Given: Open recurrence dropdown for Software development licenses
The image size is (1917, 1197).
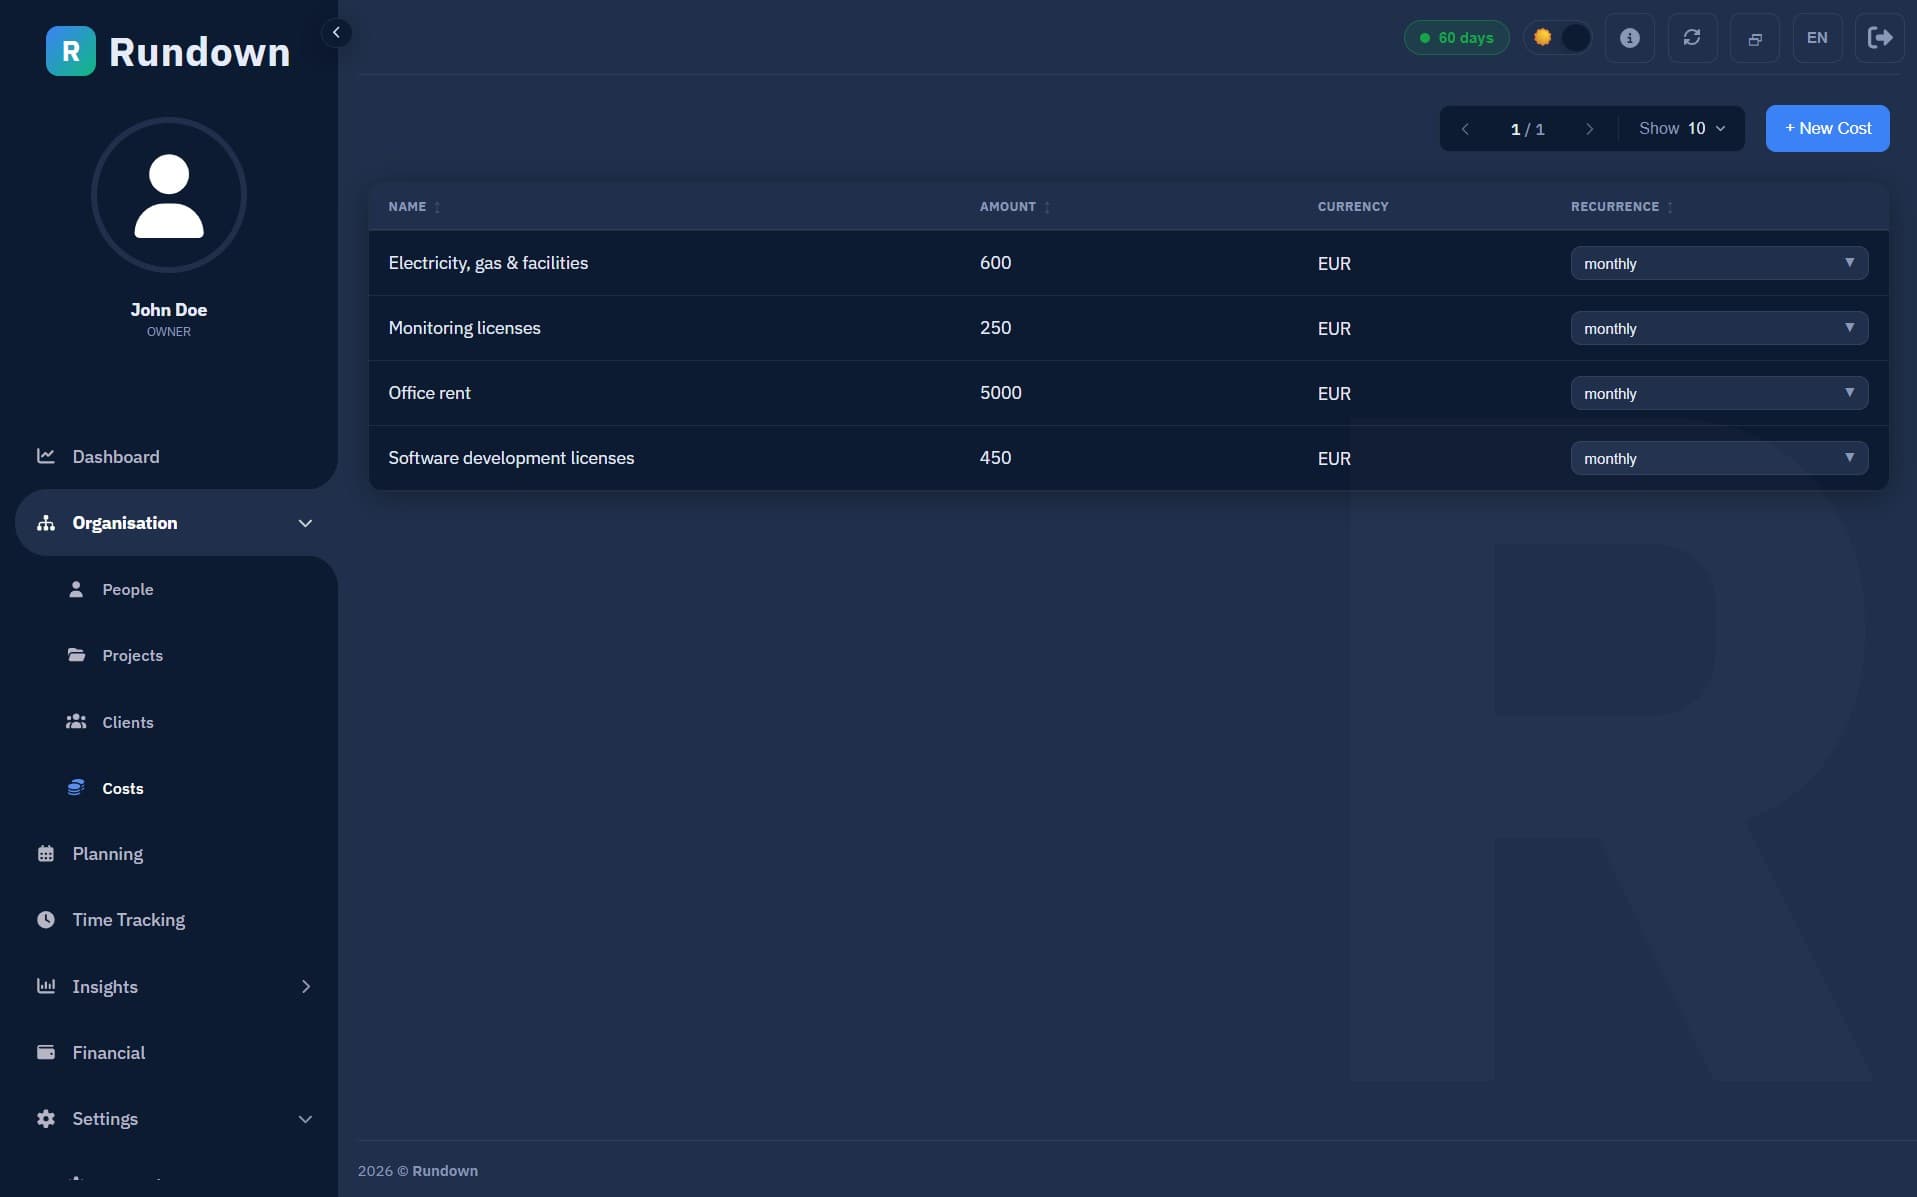Looking at the screenshot, I should click(x=1719, y=458).
